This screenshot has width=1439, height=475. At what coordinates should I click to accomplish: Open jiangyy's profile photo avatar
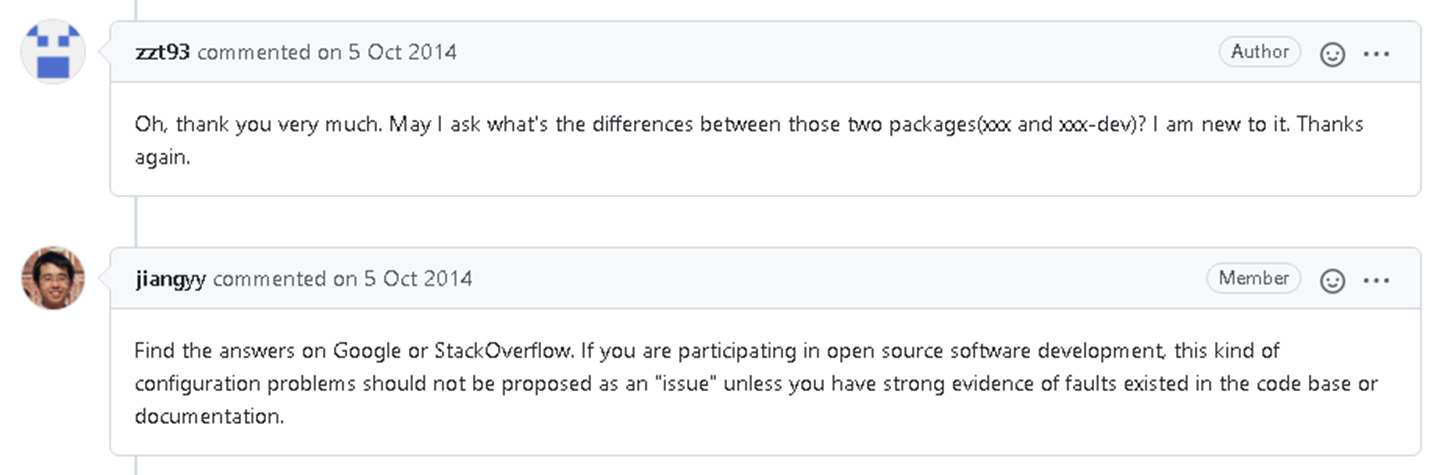tap(53, 277)
